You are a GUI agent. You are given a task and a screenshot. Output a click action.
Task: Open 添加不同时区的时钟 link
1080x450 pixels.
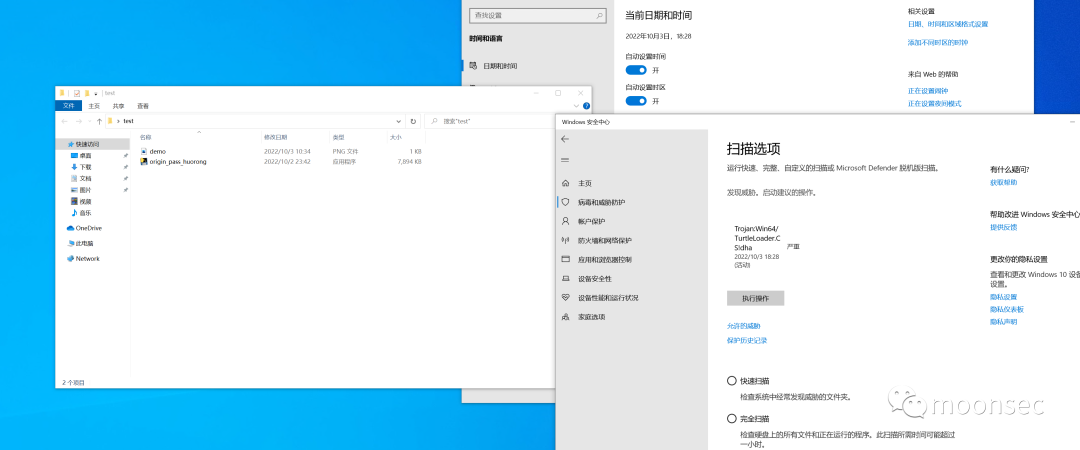point(937,43)
